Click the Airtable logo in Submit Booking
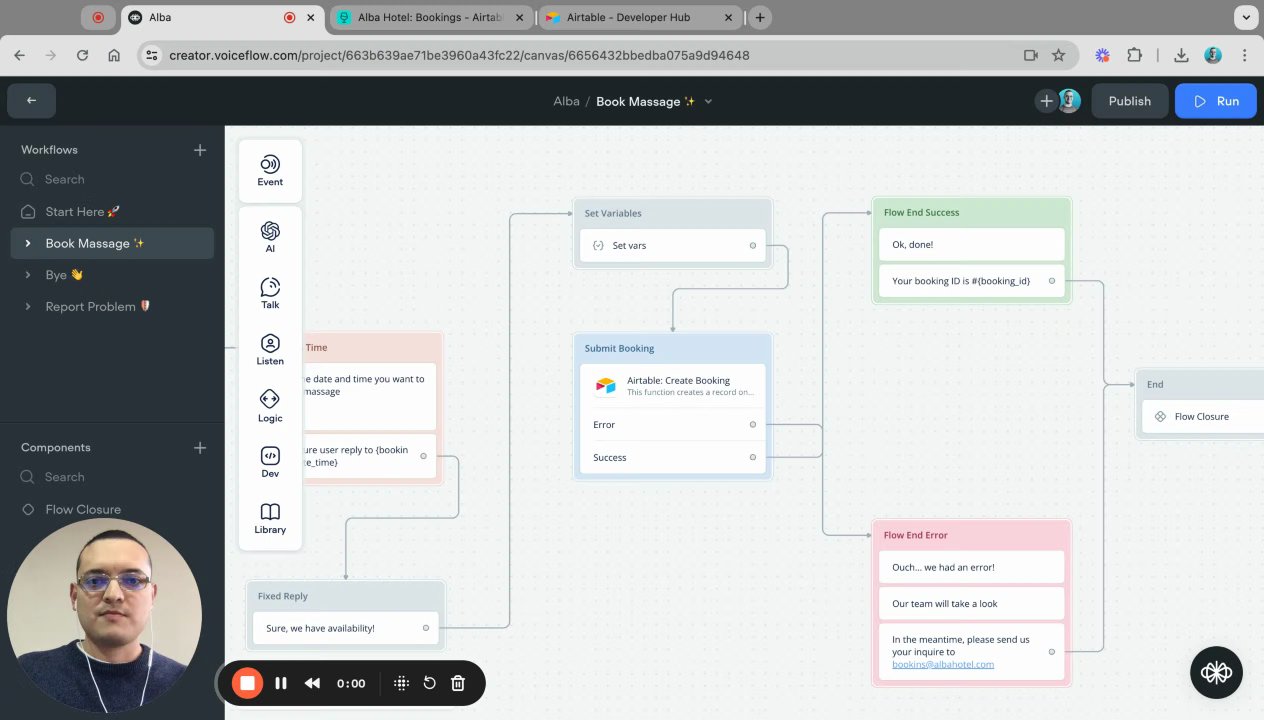Screen dimensions: 1264x720 pos(606,386)
